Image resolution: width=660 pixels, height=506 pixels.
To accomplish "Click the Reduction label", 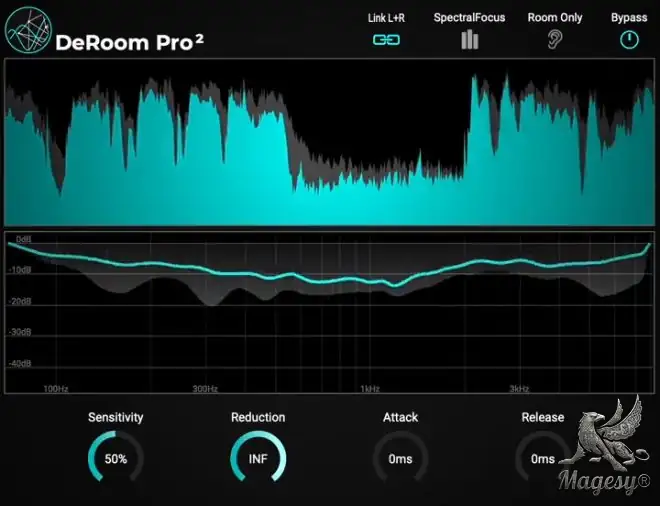I will pyautogui.click(x=258, y=417).
